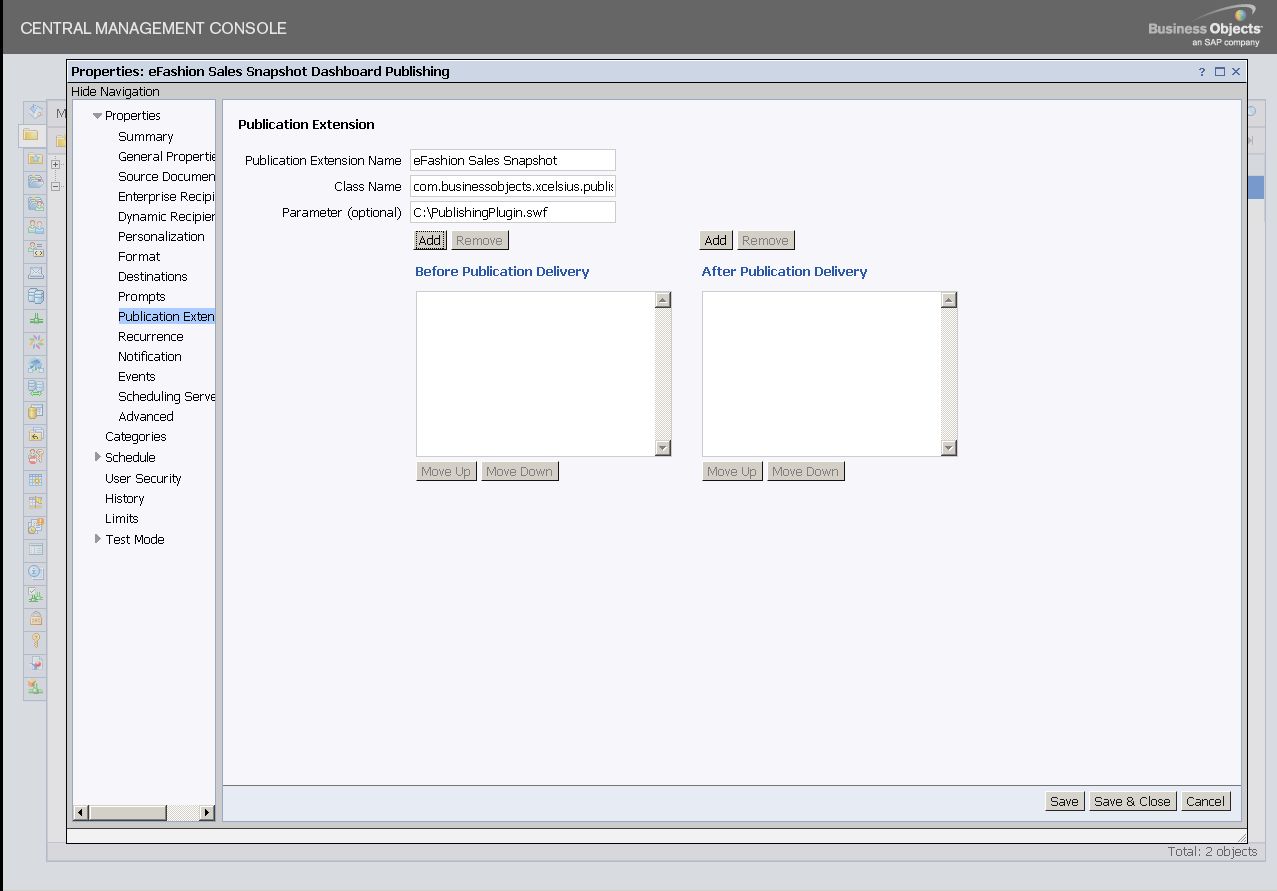Select Scheduling Server in the navigation

coord(167,397)
